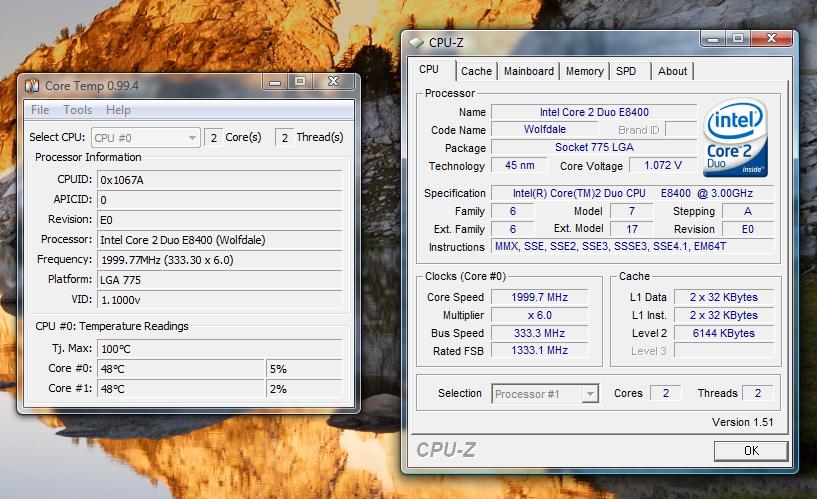817x499 pixels.
Task: Click the Package value Socket 775 LGA
Action: pyautogui.click(x=594, y=147)
